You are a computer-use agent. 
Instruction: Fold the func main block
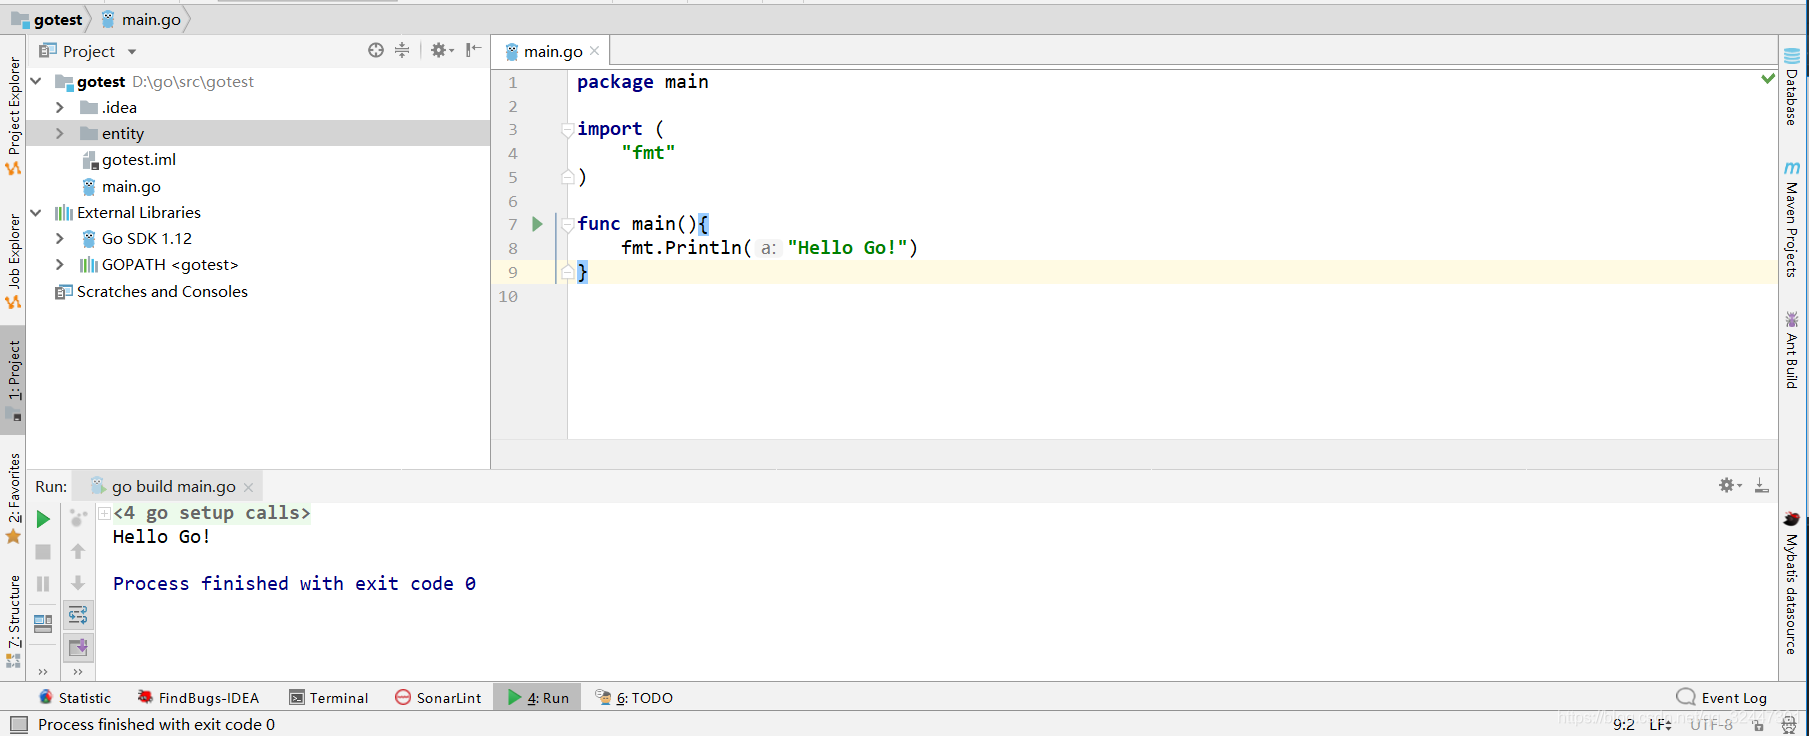568,224
